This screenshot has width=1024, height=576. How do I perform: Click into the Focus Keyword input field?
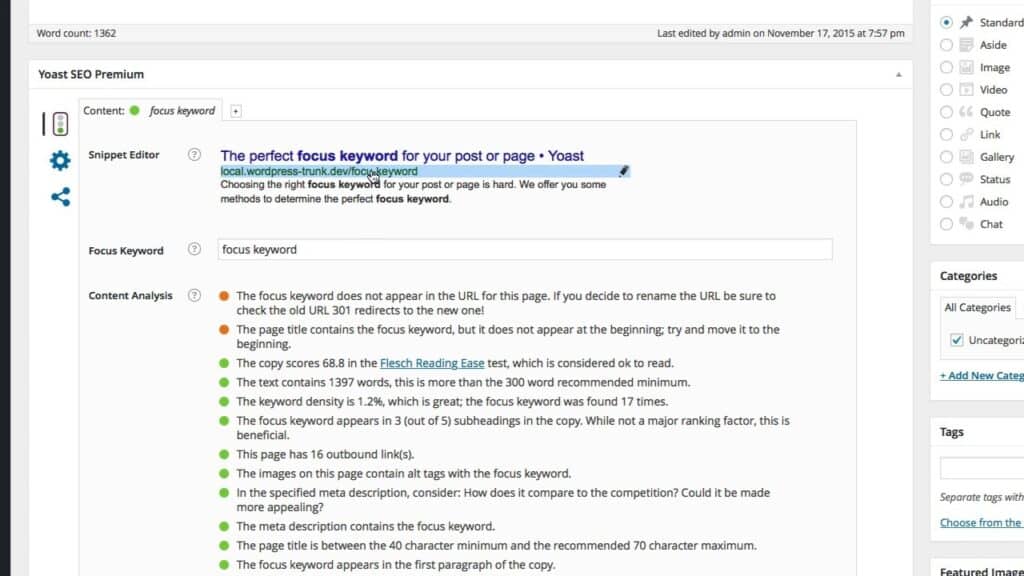click(x=524, y=250)
